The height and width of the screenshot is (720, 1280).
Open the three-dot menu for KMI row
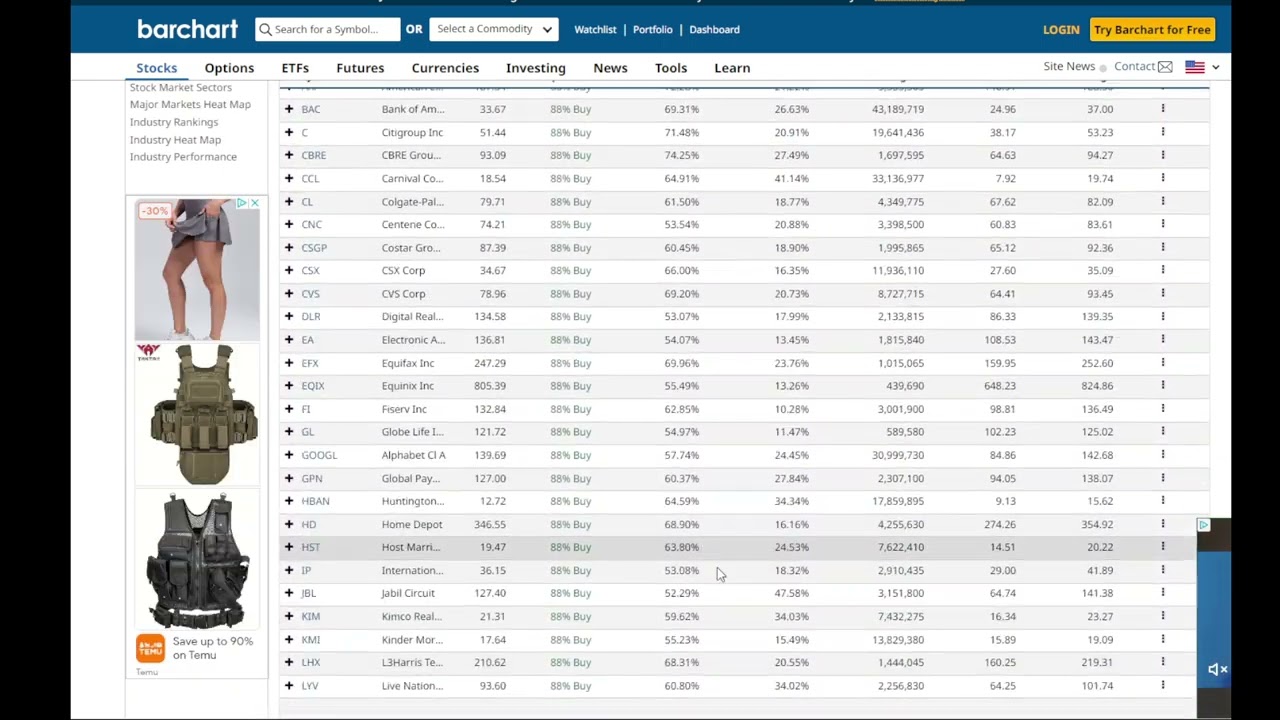pos(1163,640)
